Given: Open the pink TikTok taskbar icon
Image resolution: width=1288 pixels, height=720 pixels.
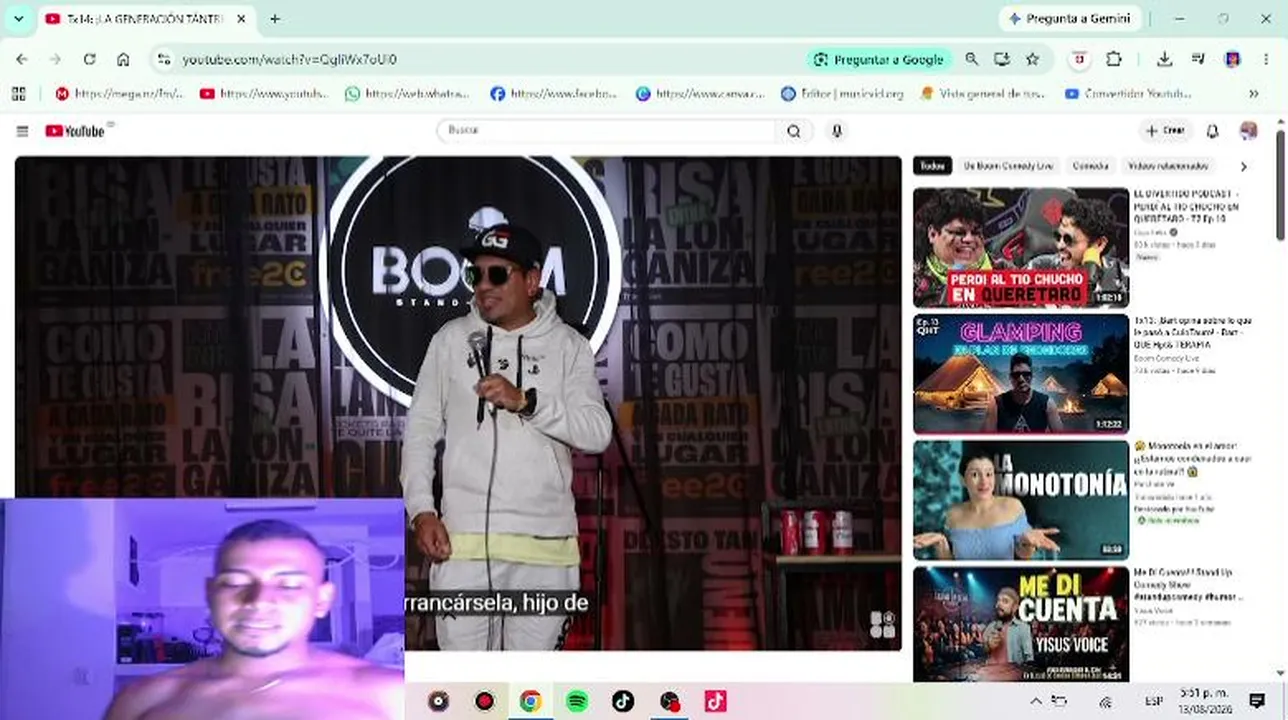Looking at the screenshot, I should (x=715, y=701).
